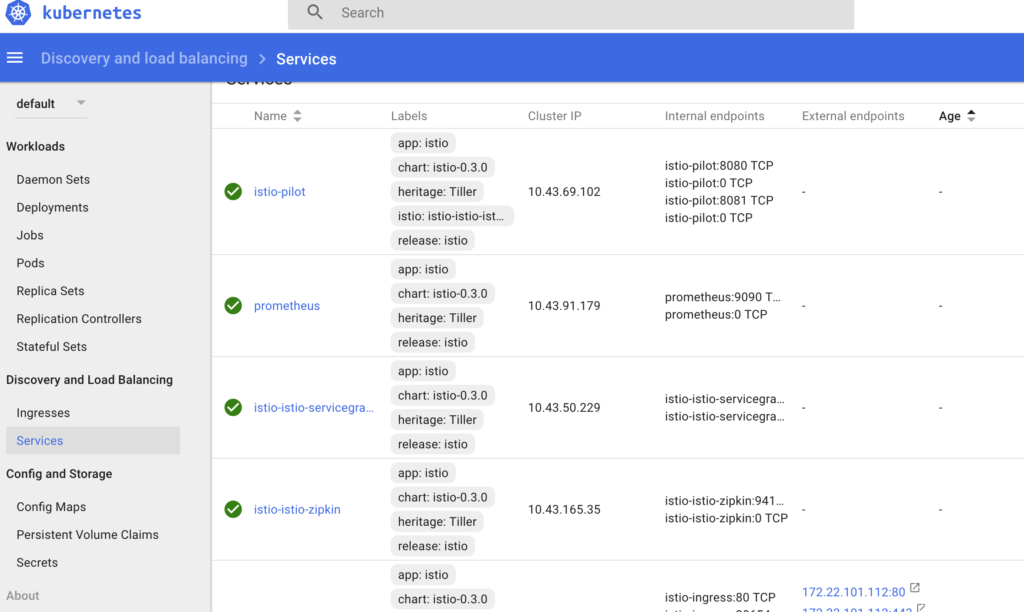Viewport: 1024px width, 612px height.
Task: Go to Pods in the sidebar
Action: 30,263
